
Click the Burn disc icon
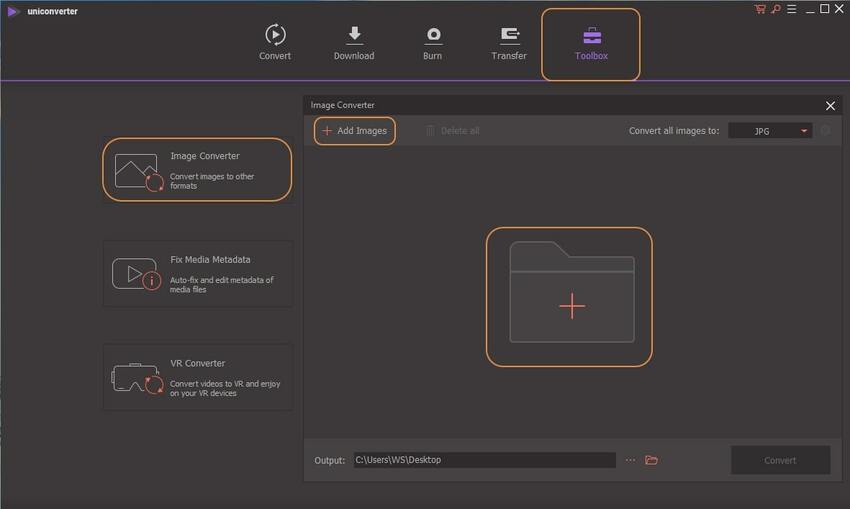click(x=433, y=35)
